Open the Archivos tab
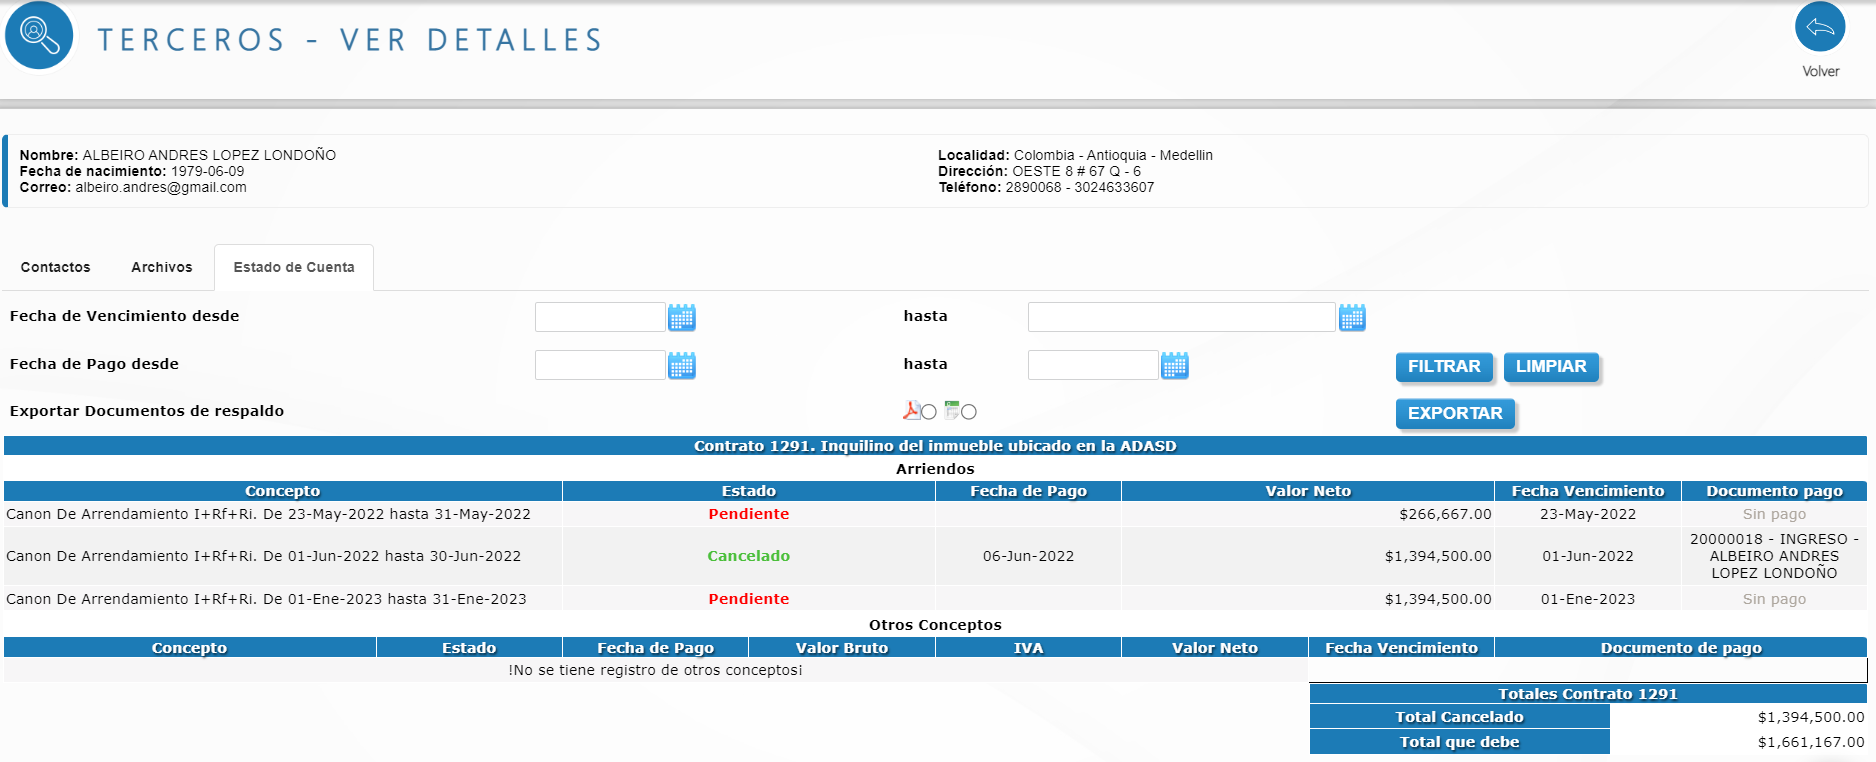The width and height of the screenshot is (1876, 762). pyautogui.click(x=161, y=267)
